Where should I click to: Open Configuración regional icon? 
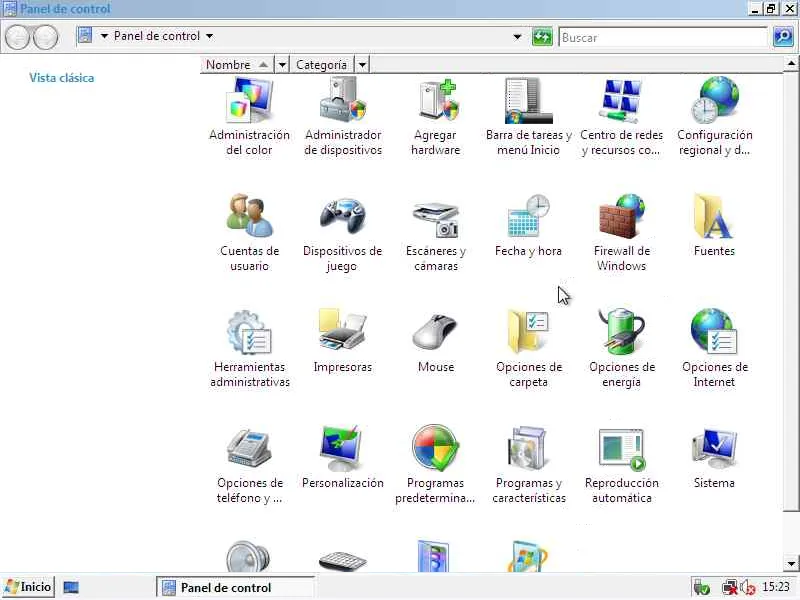click(x=715, y=100)
